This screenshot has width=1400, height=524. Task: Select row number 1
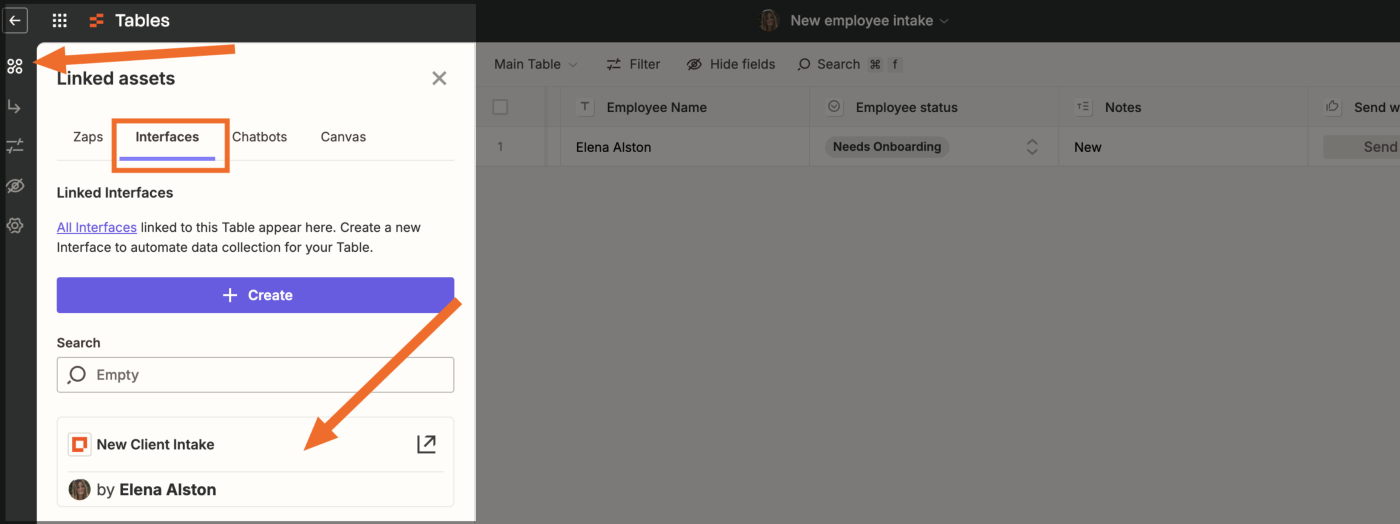500,147
